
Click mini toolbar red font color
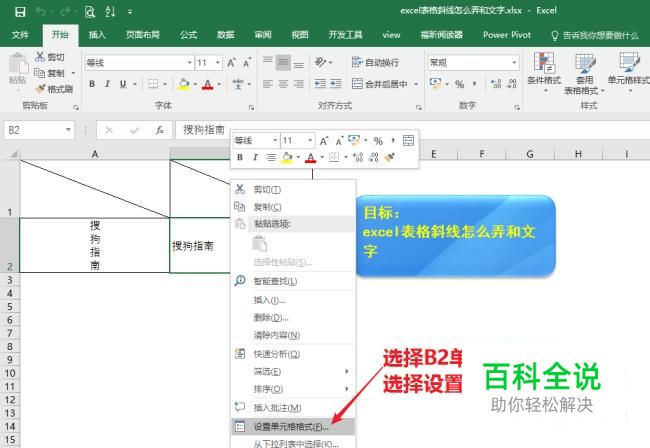pos(310,157)
